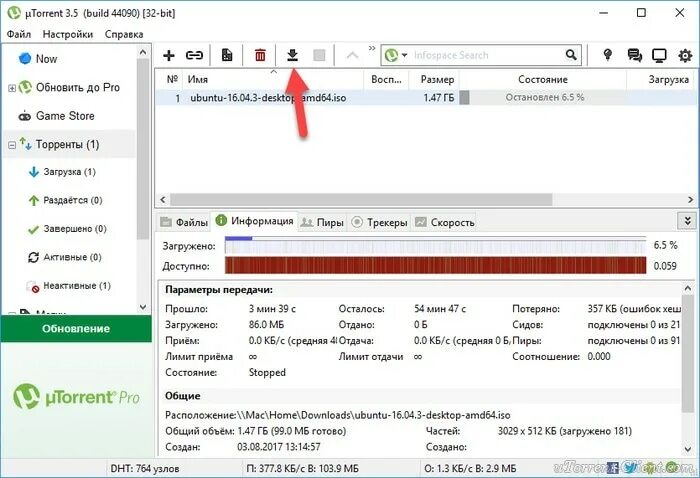Select Торренты (1) category

[67, 145]
